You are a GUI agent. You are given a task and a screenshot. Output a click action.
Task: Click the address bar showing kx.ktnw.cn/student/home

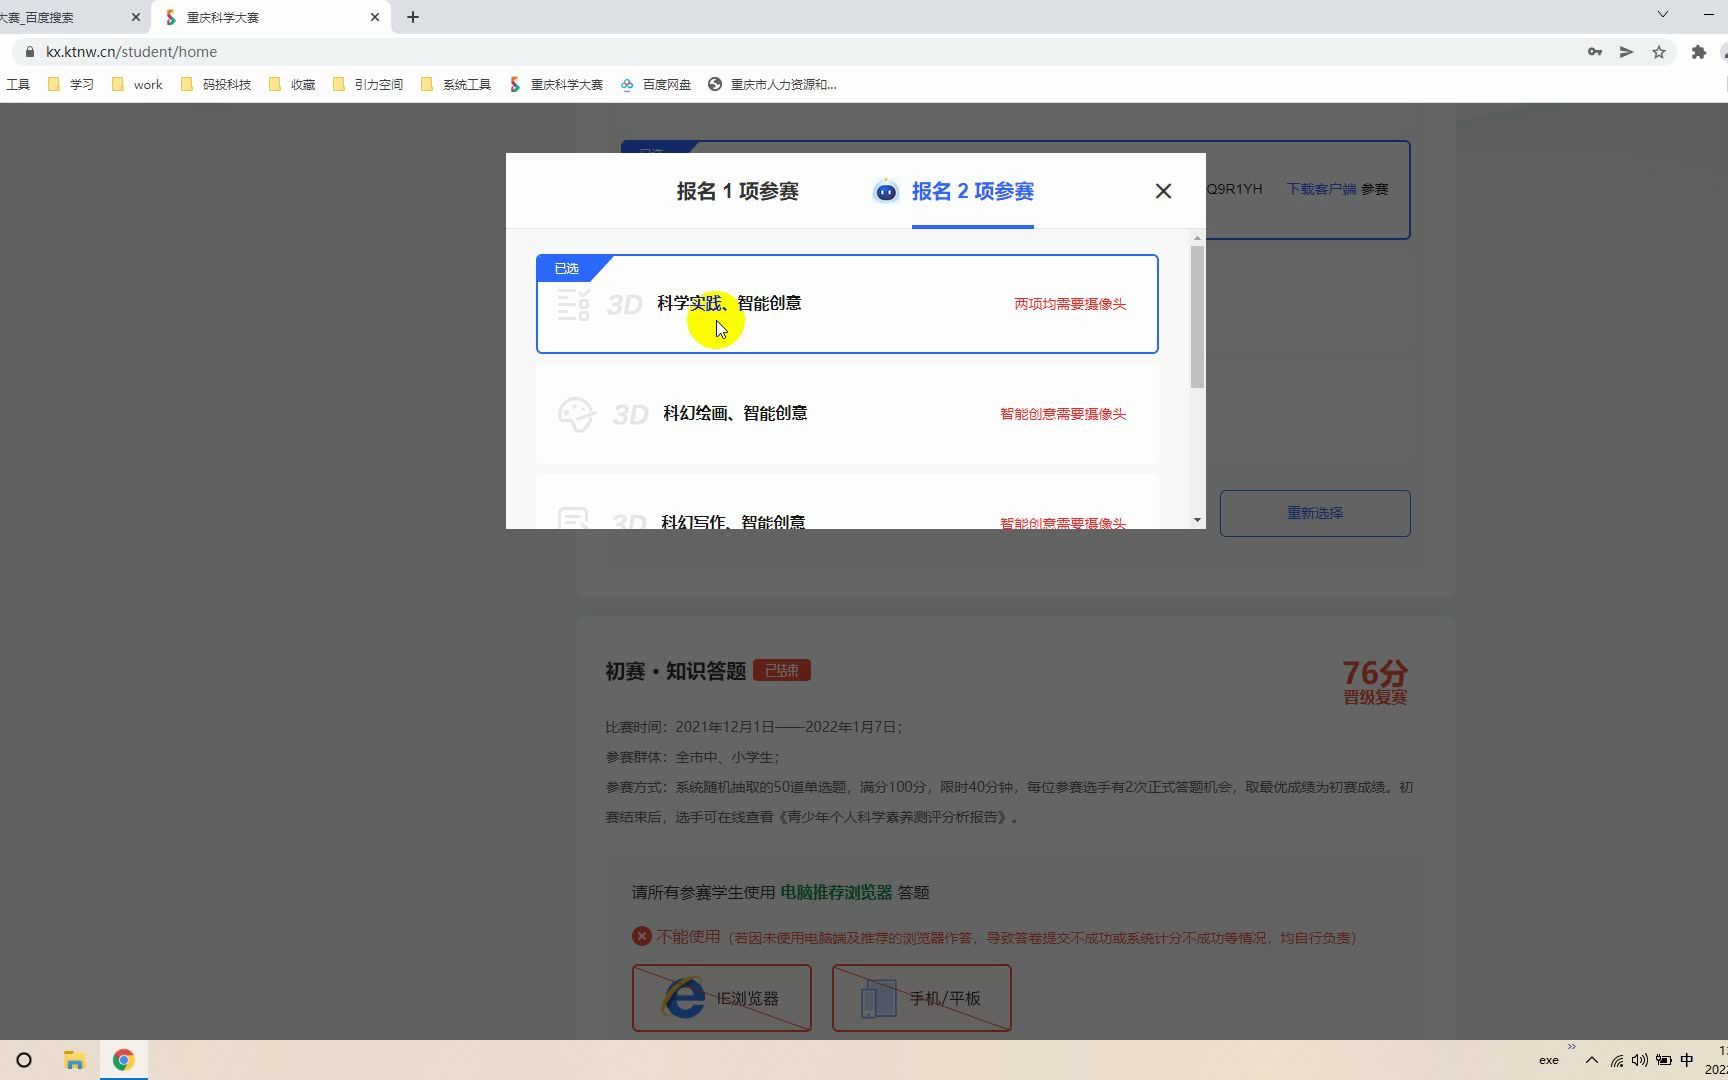coord(800,52)
